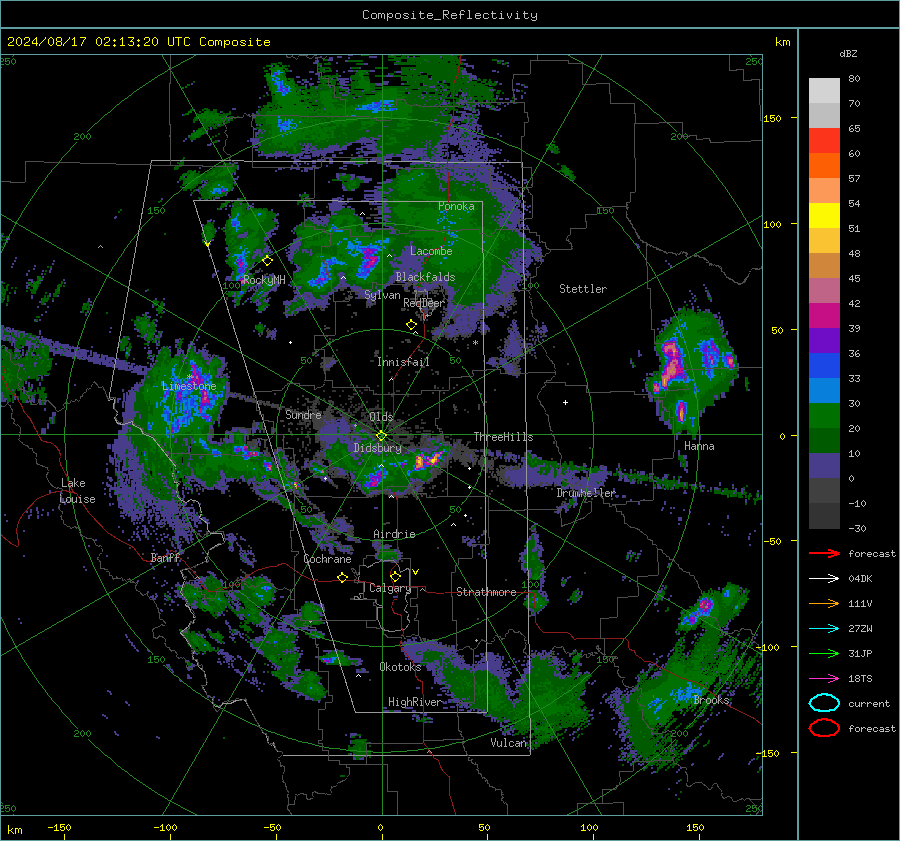The image size is (900, 841).
Task: Click the Brooks label
Action: [711, 700]
